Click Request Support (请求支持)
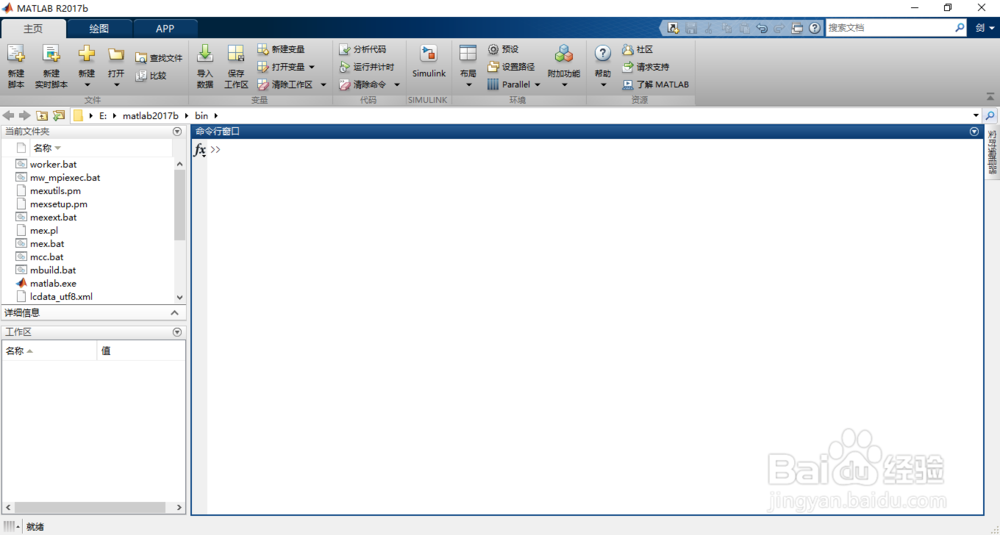Viewport: 1000px width, 535px height. 645,66
